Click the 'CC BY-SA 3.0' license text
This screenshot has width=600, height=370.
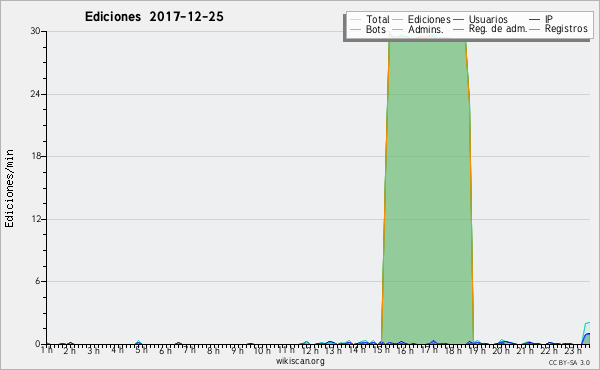569,362
